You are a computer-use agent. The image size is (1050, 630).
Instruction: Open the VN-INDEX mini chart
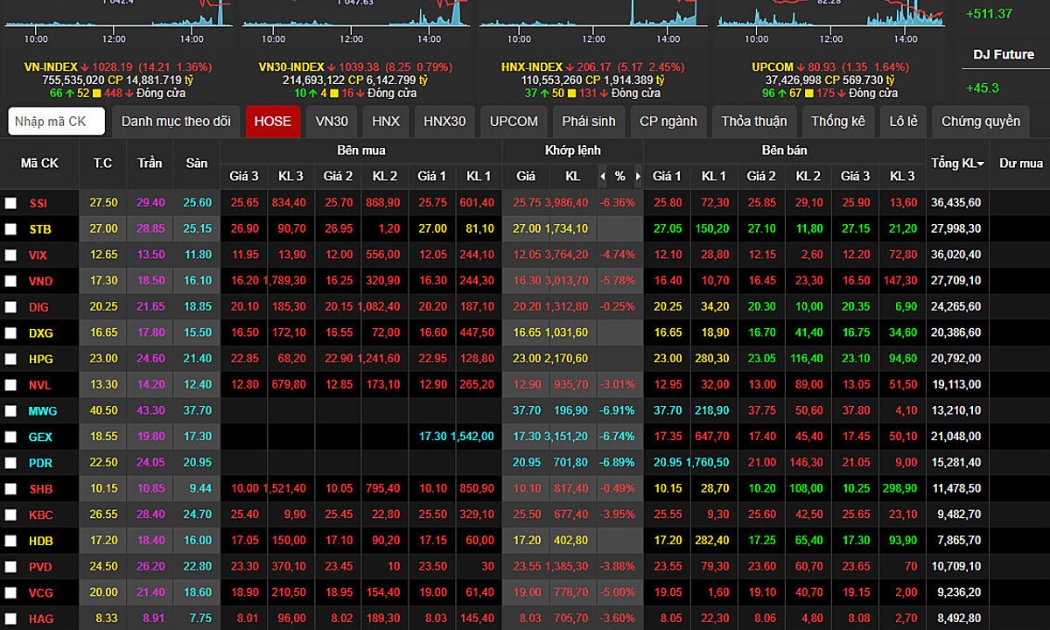coord(118,18)
